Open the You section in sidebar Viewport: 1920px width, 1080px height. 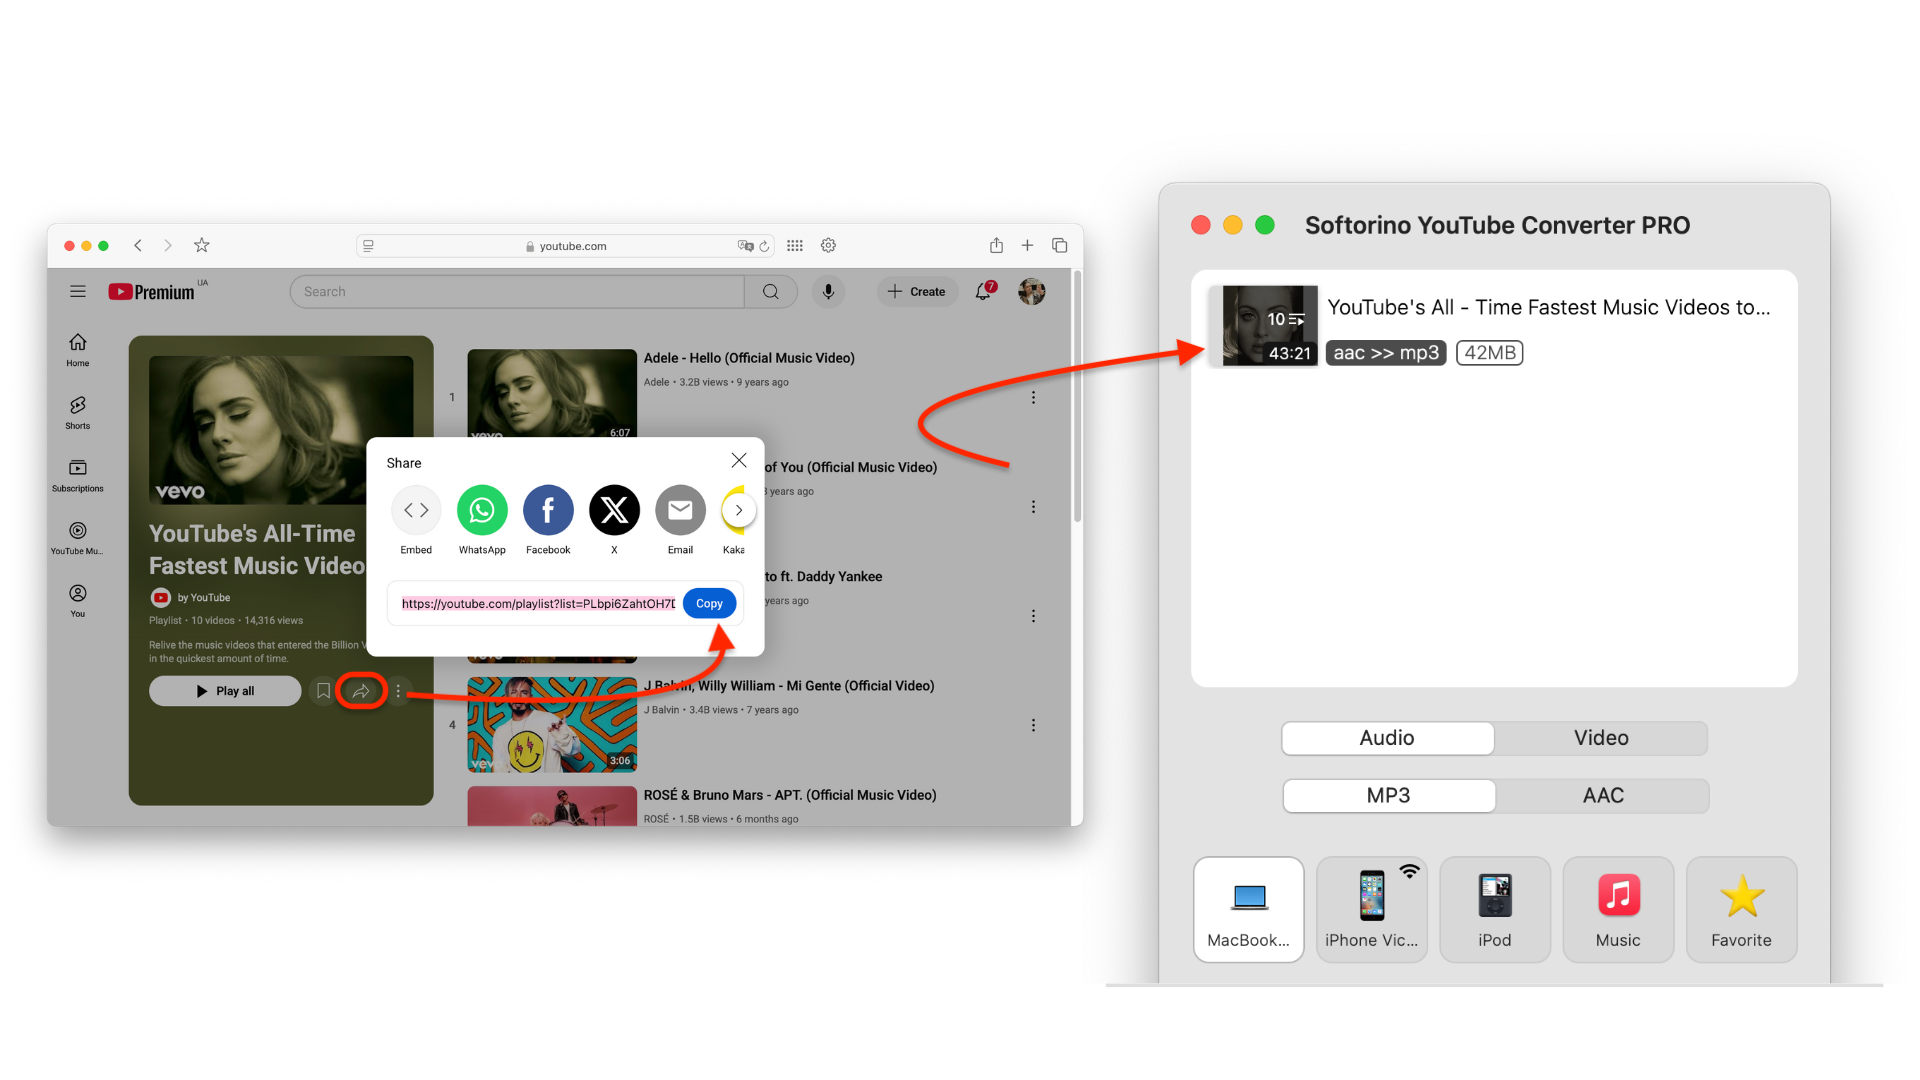(x=78, y=601)
